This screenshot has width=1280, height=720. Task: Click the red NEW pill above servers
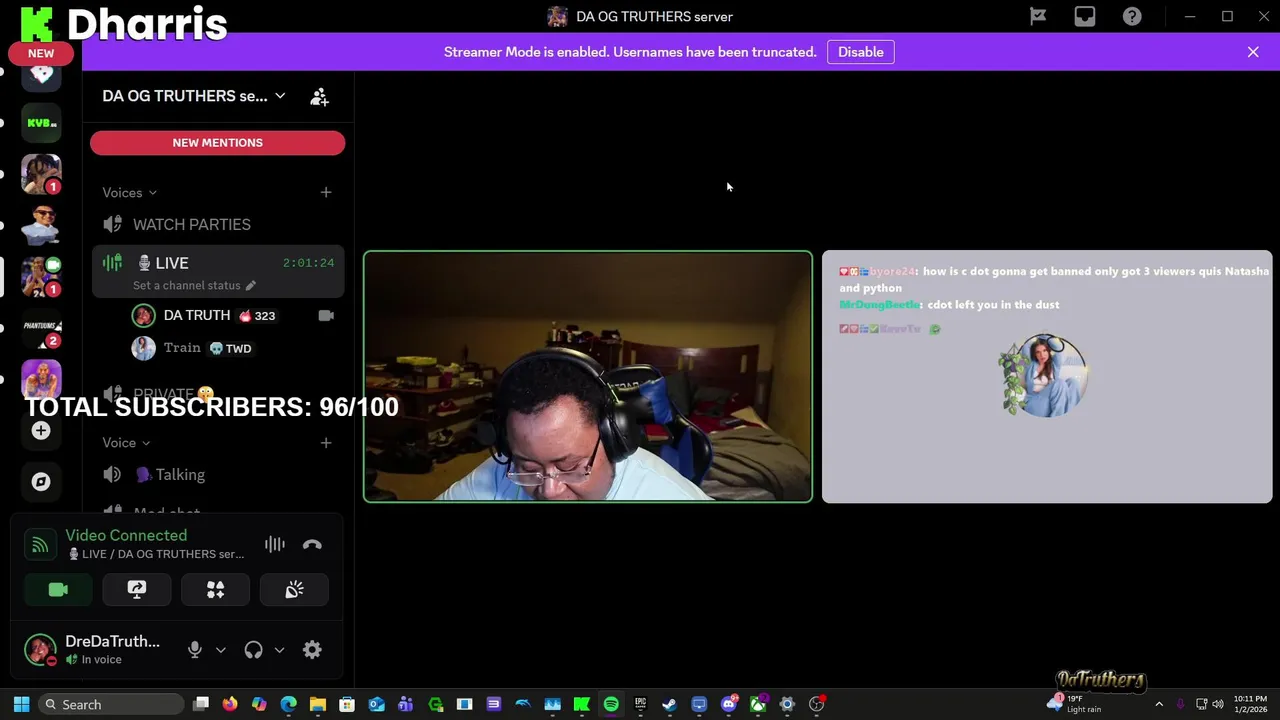click(x=41, y=53)
